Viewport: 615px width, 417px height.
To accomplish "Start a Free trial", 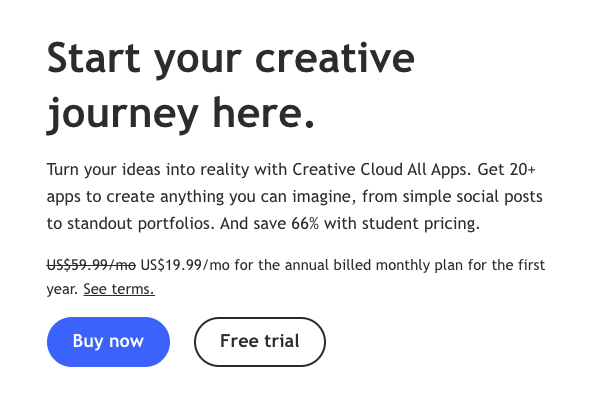I will tap(260, 342).
